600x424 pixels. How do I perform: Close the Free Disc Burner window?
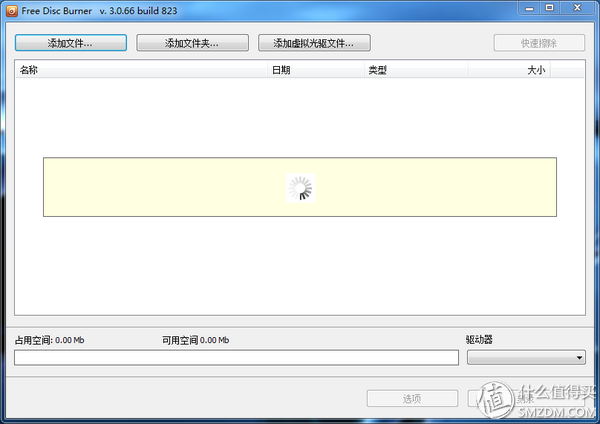coord(577,8)
